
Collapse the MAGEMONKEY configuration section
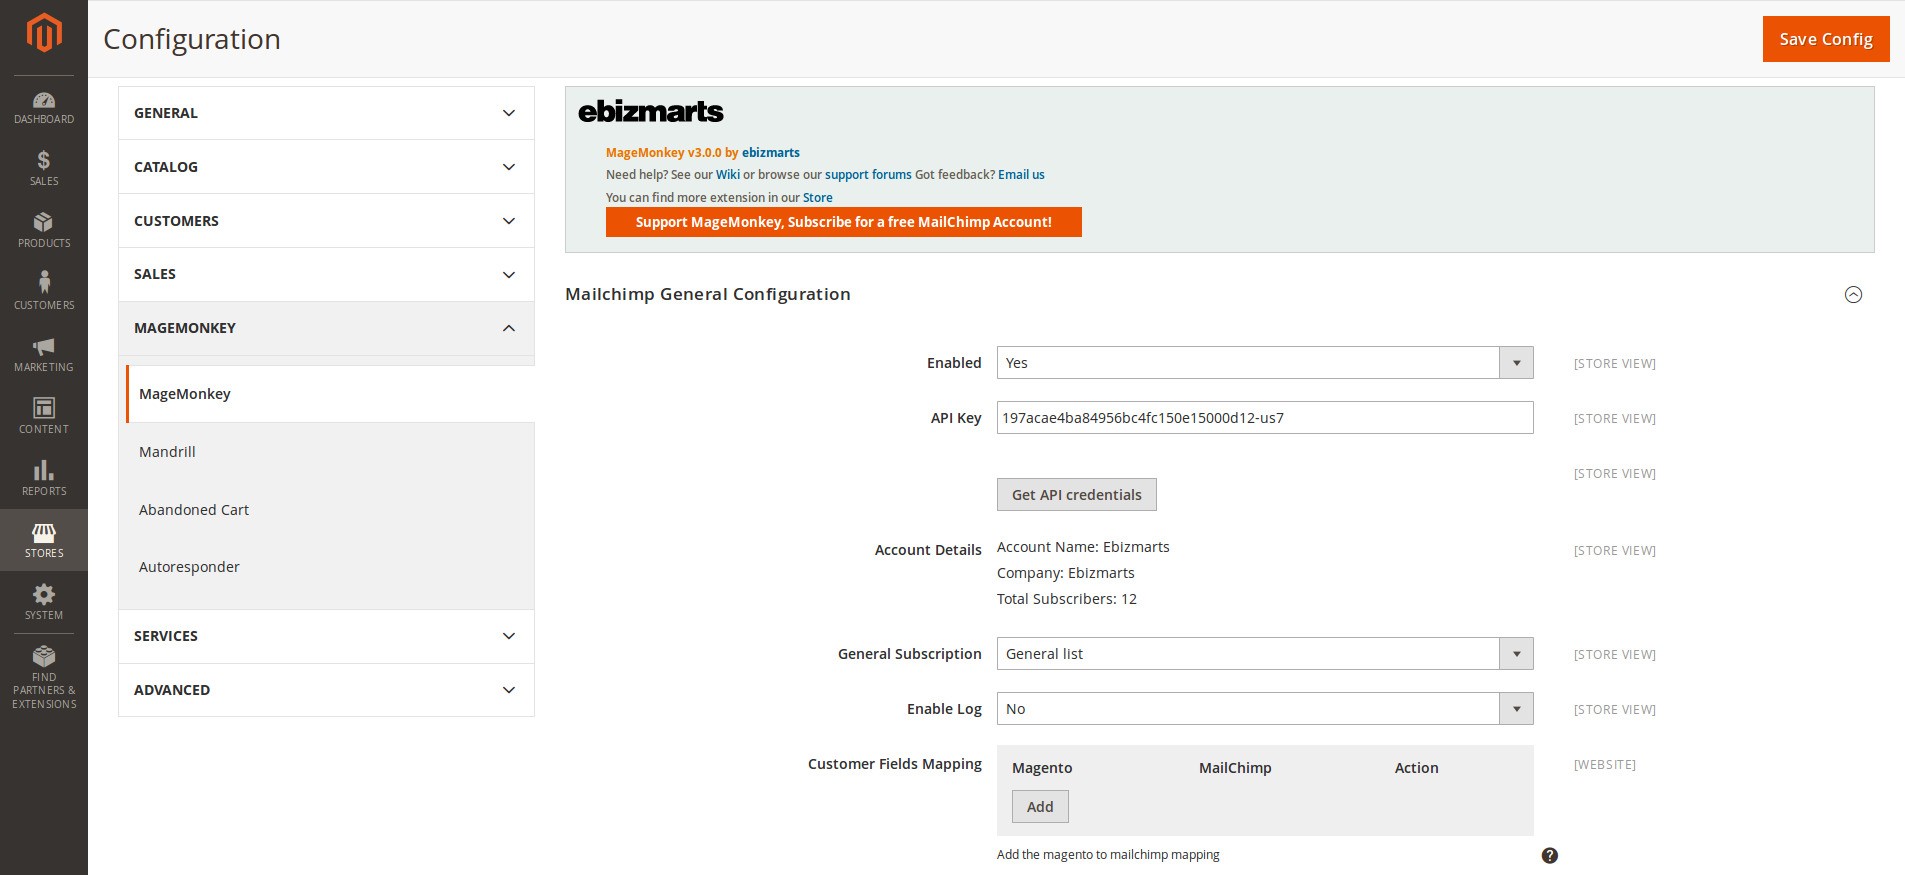coord(326,328)
